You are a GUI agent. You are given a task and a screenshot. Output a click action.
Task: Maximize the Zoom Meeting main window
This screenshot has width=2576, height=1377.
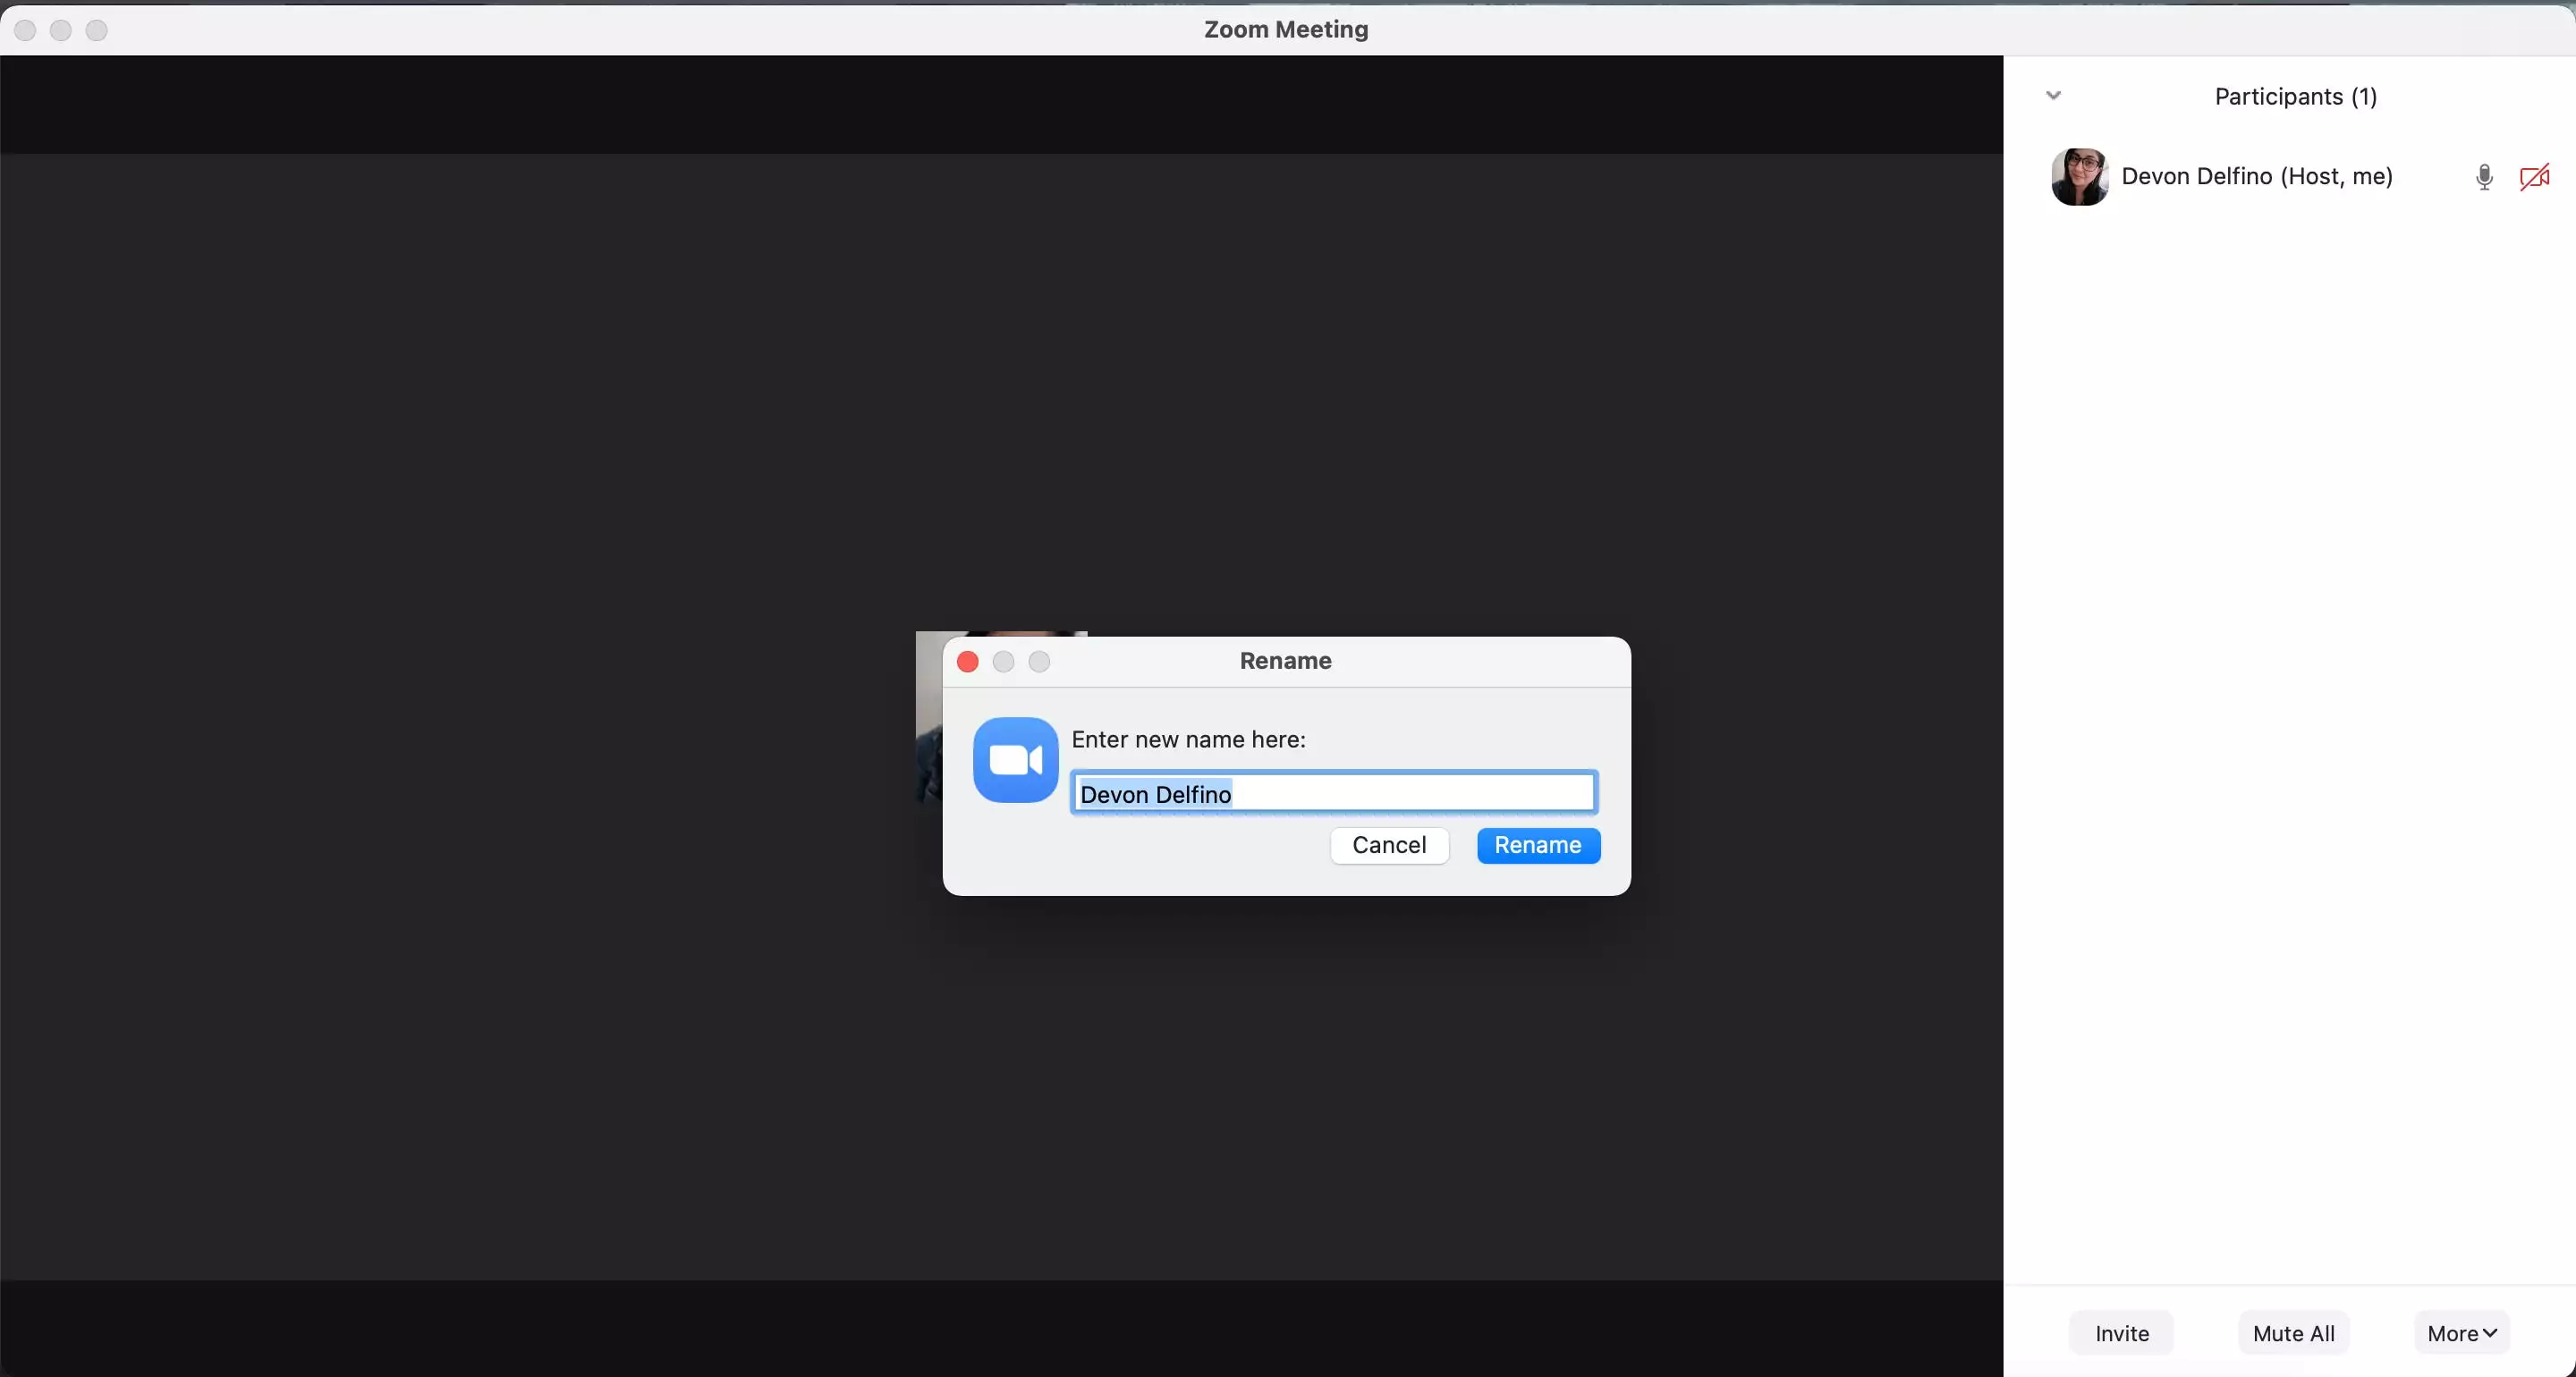click(x=97, y=30)
